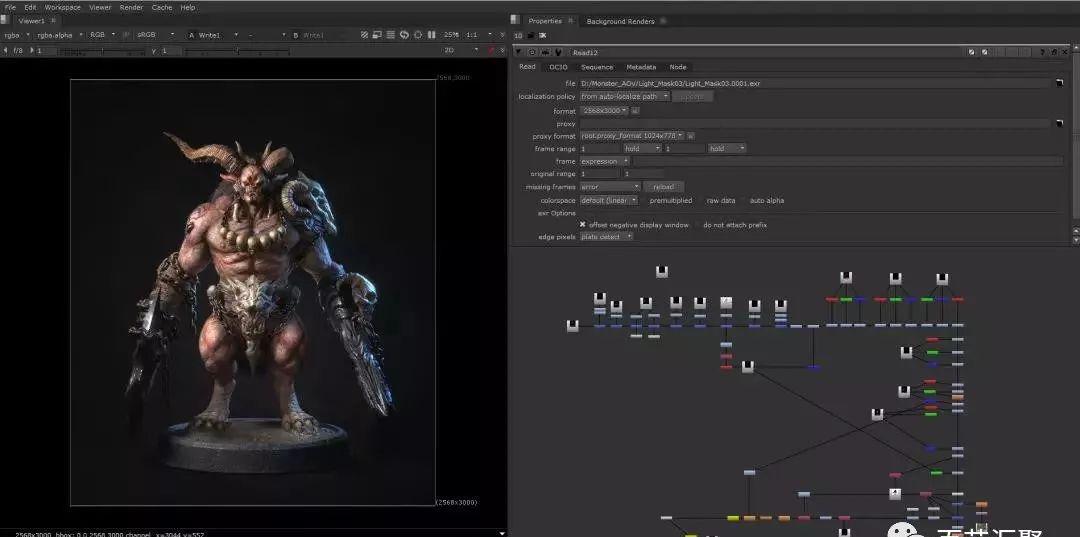Click the undo icon in Read12 panel header
Screen dimensions: 1080x537
tap(972, 52)
